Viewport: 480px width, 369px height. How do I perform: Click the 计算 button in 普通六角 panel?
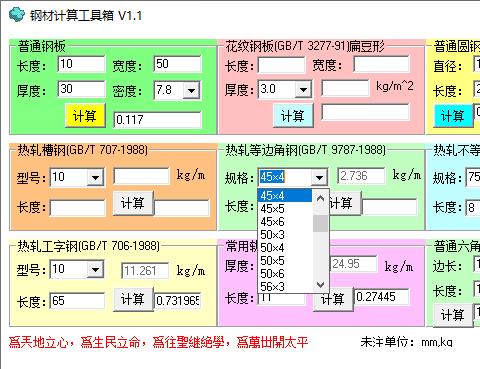(x=453, y=315)
